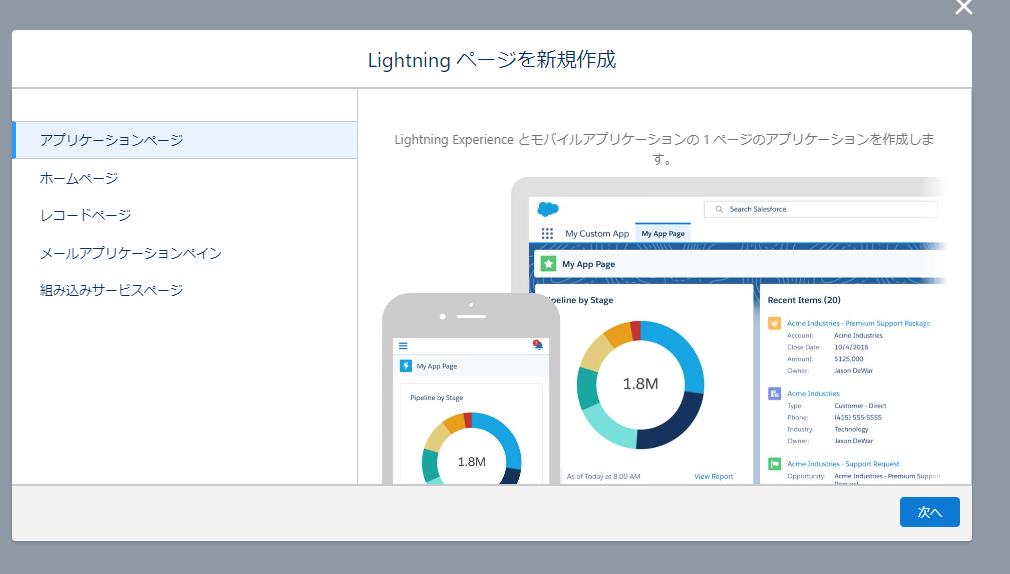Click the (415) 555-5555 phone value
The width and height of the screenshot is (1010, 574).
(x=858, y=417)
